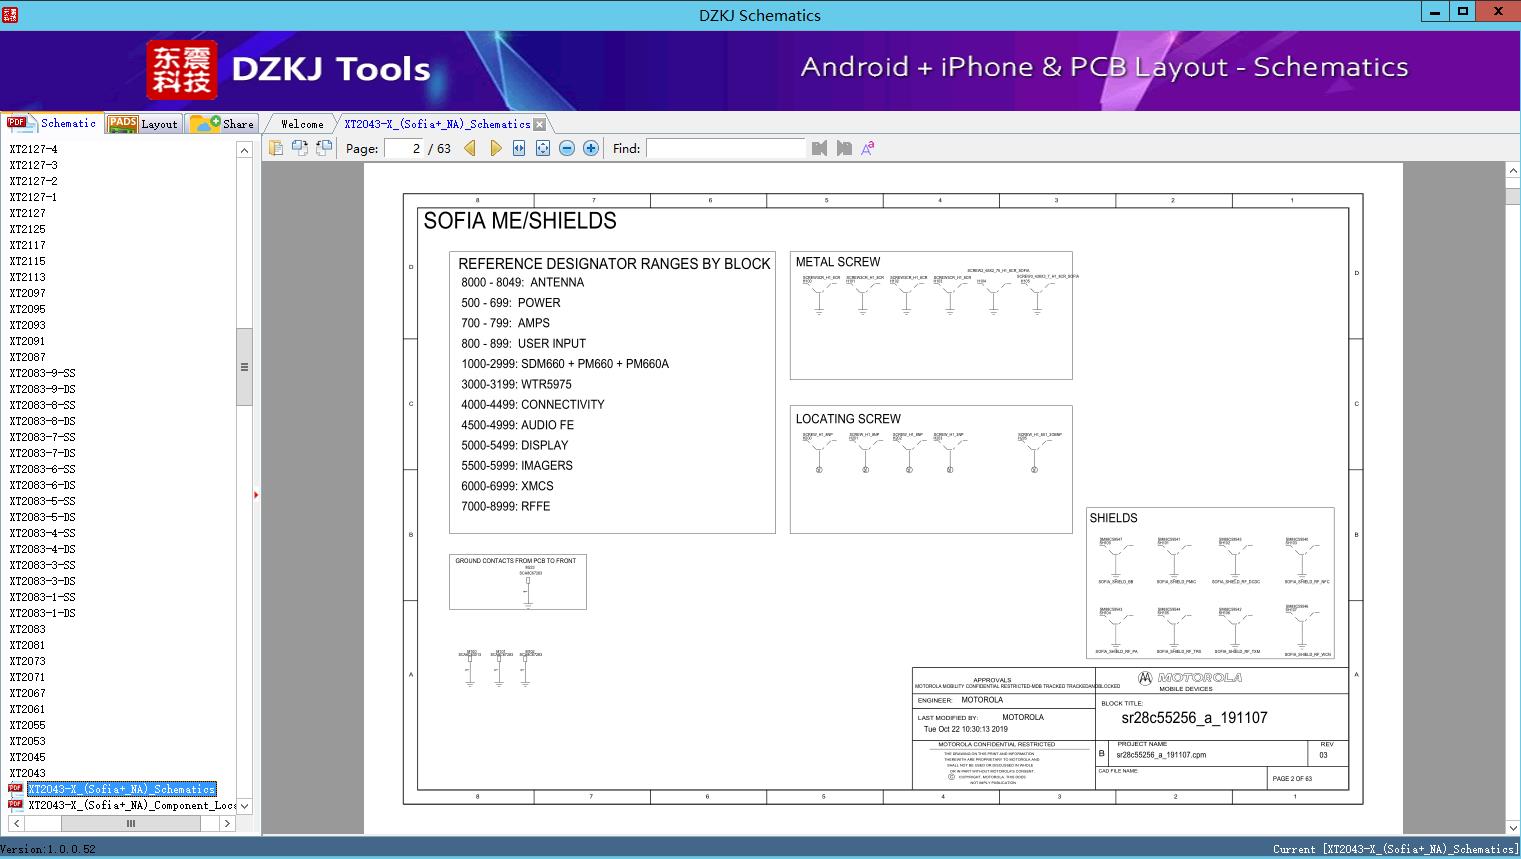This screenshot has height=859, width=1521.
Task: Select XT2083-8-DS in the model list
Action: coord(42,421)
